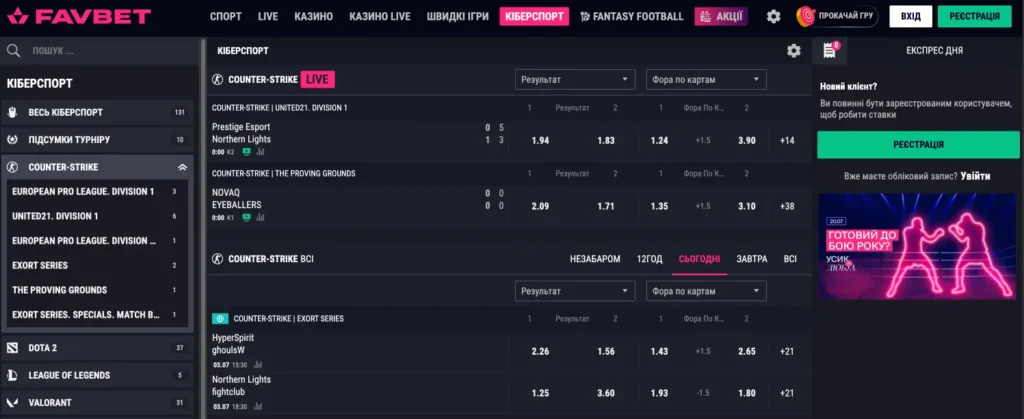1024x419 pixels.
Task: Click the FAVBET logo
Action: coord(78,16)
